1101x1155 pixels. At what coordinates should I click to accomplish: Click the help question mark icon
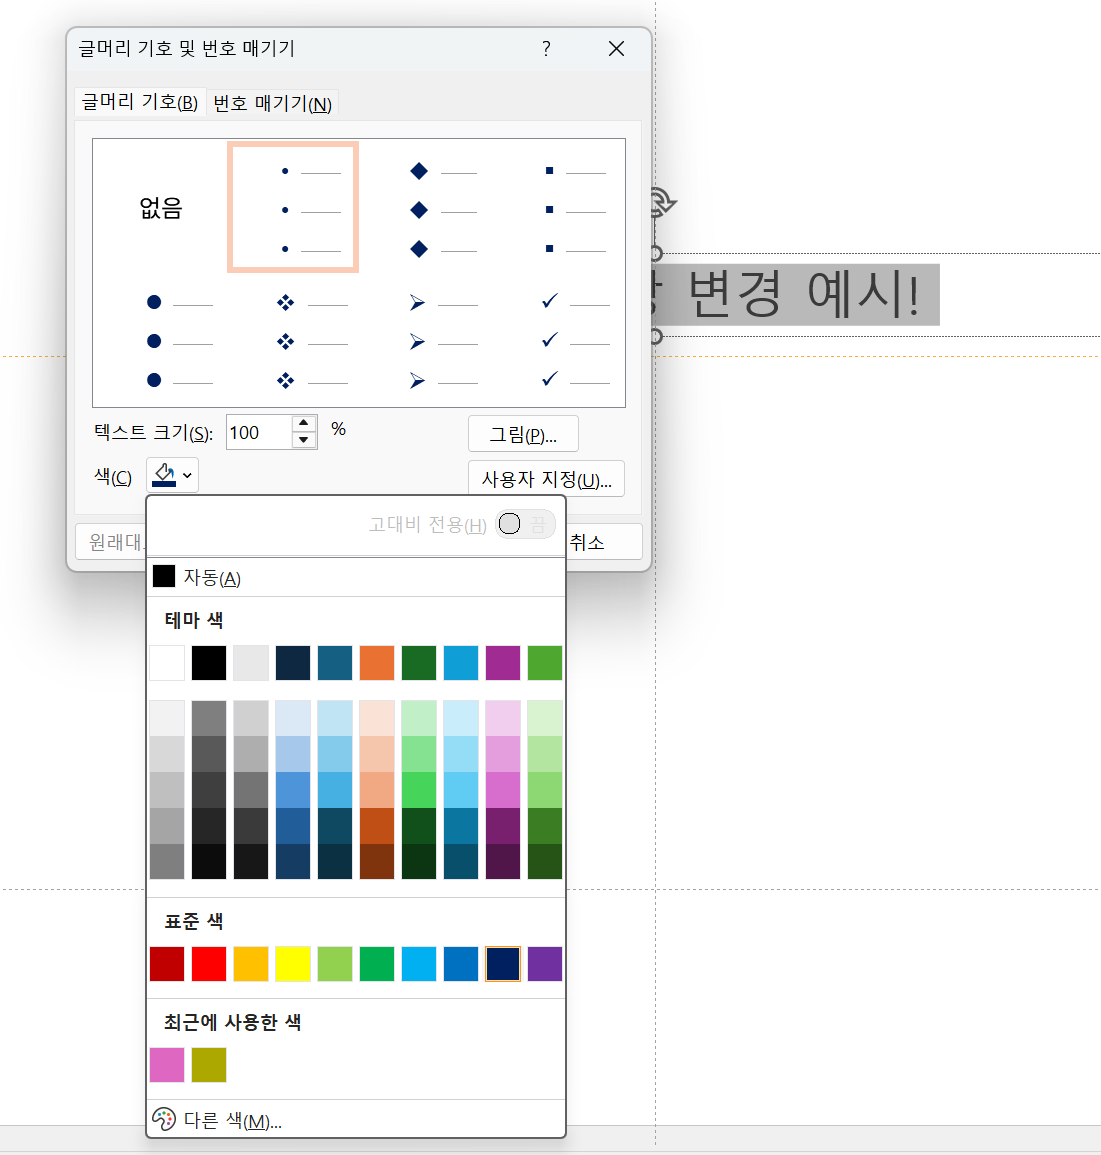546,49
